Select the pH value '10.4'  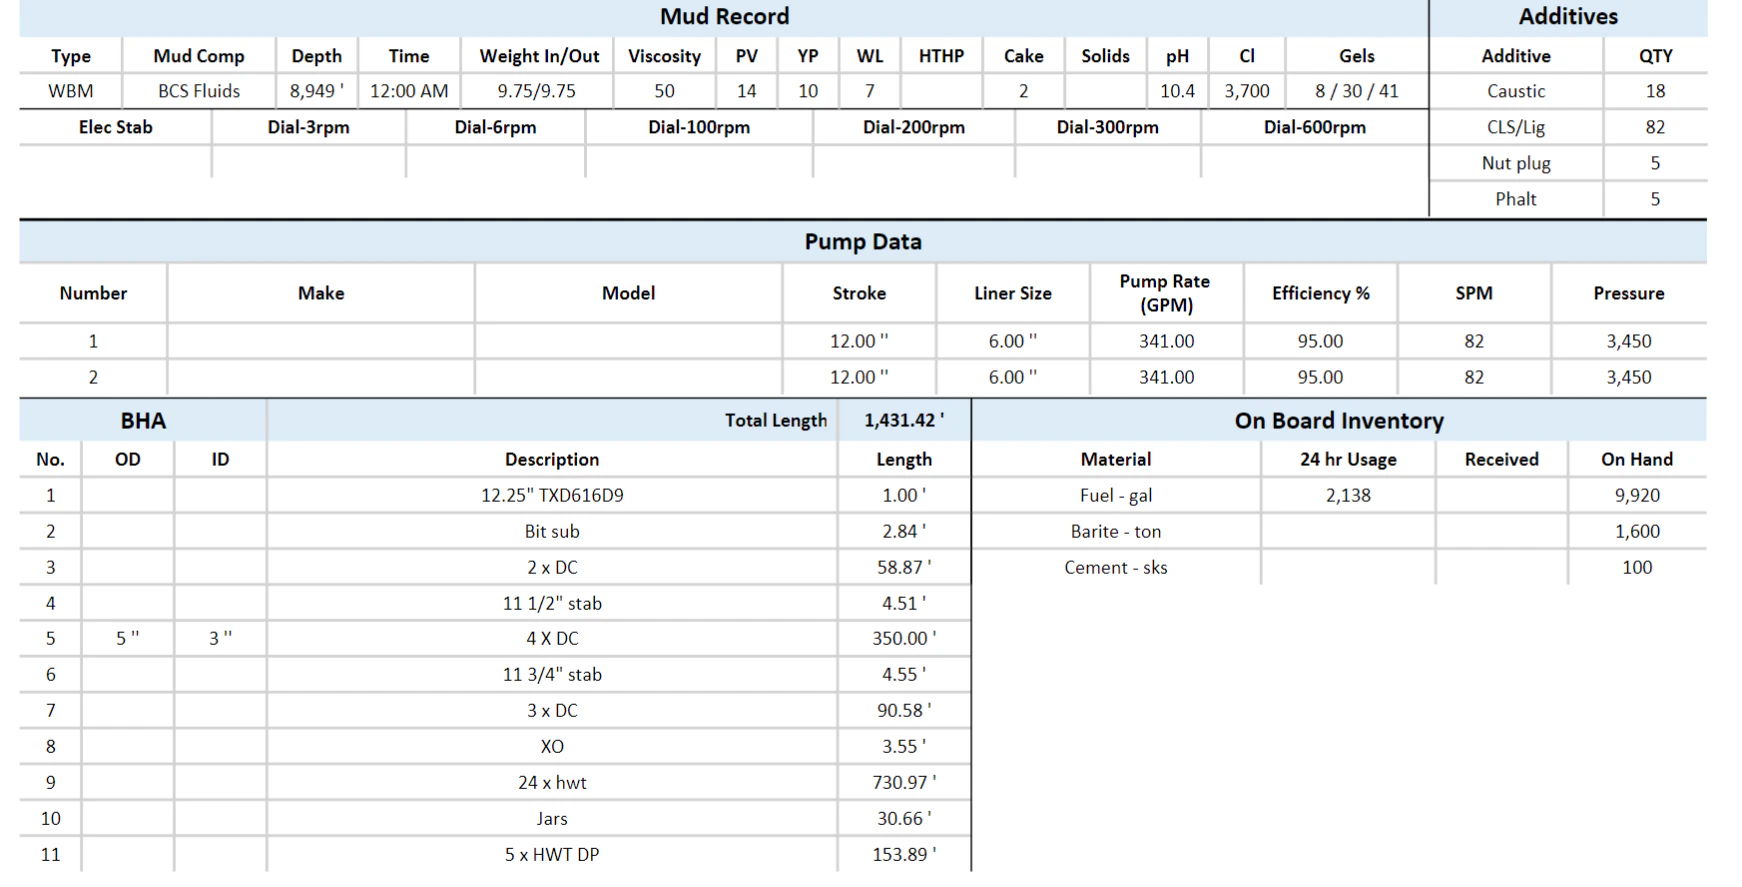click(x=1177, y=91)
